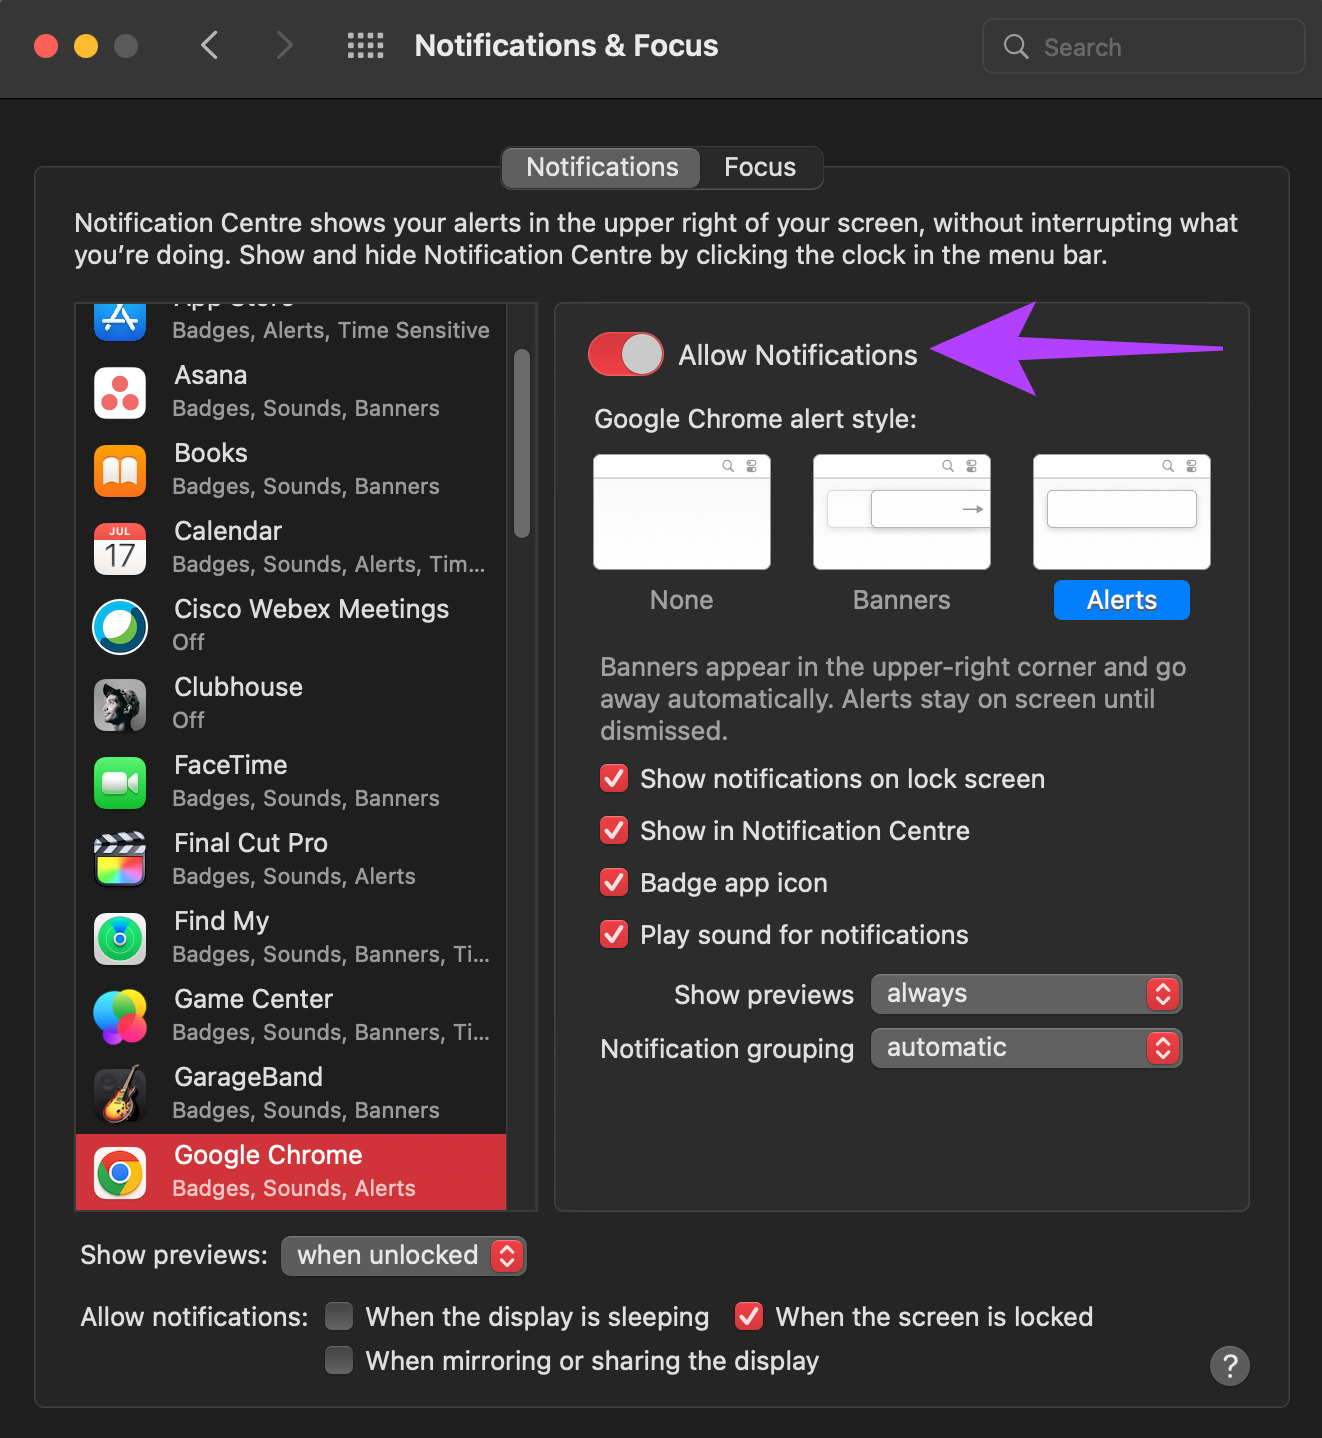Viewport: 1322px width, 1438px height.
Task: Select the Google Chrome icon in list
Action: coord(120,1172)
